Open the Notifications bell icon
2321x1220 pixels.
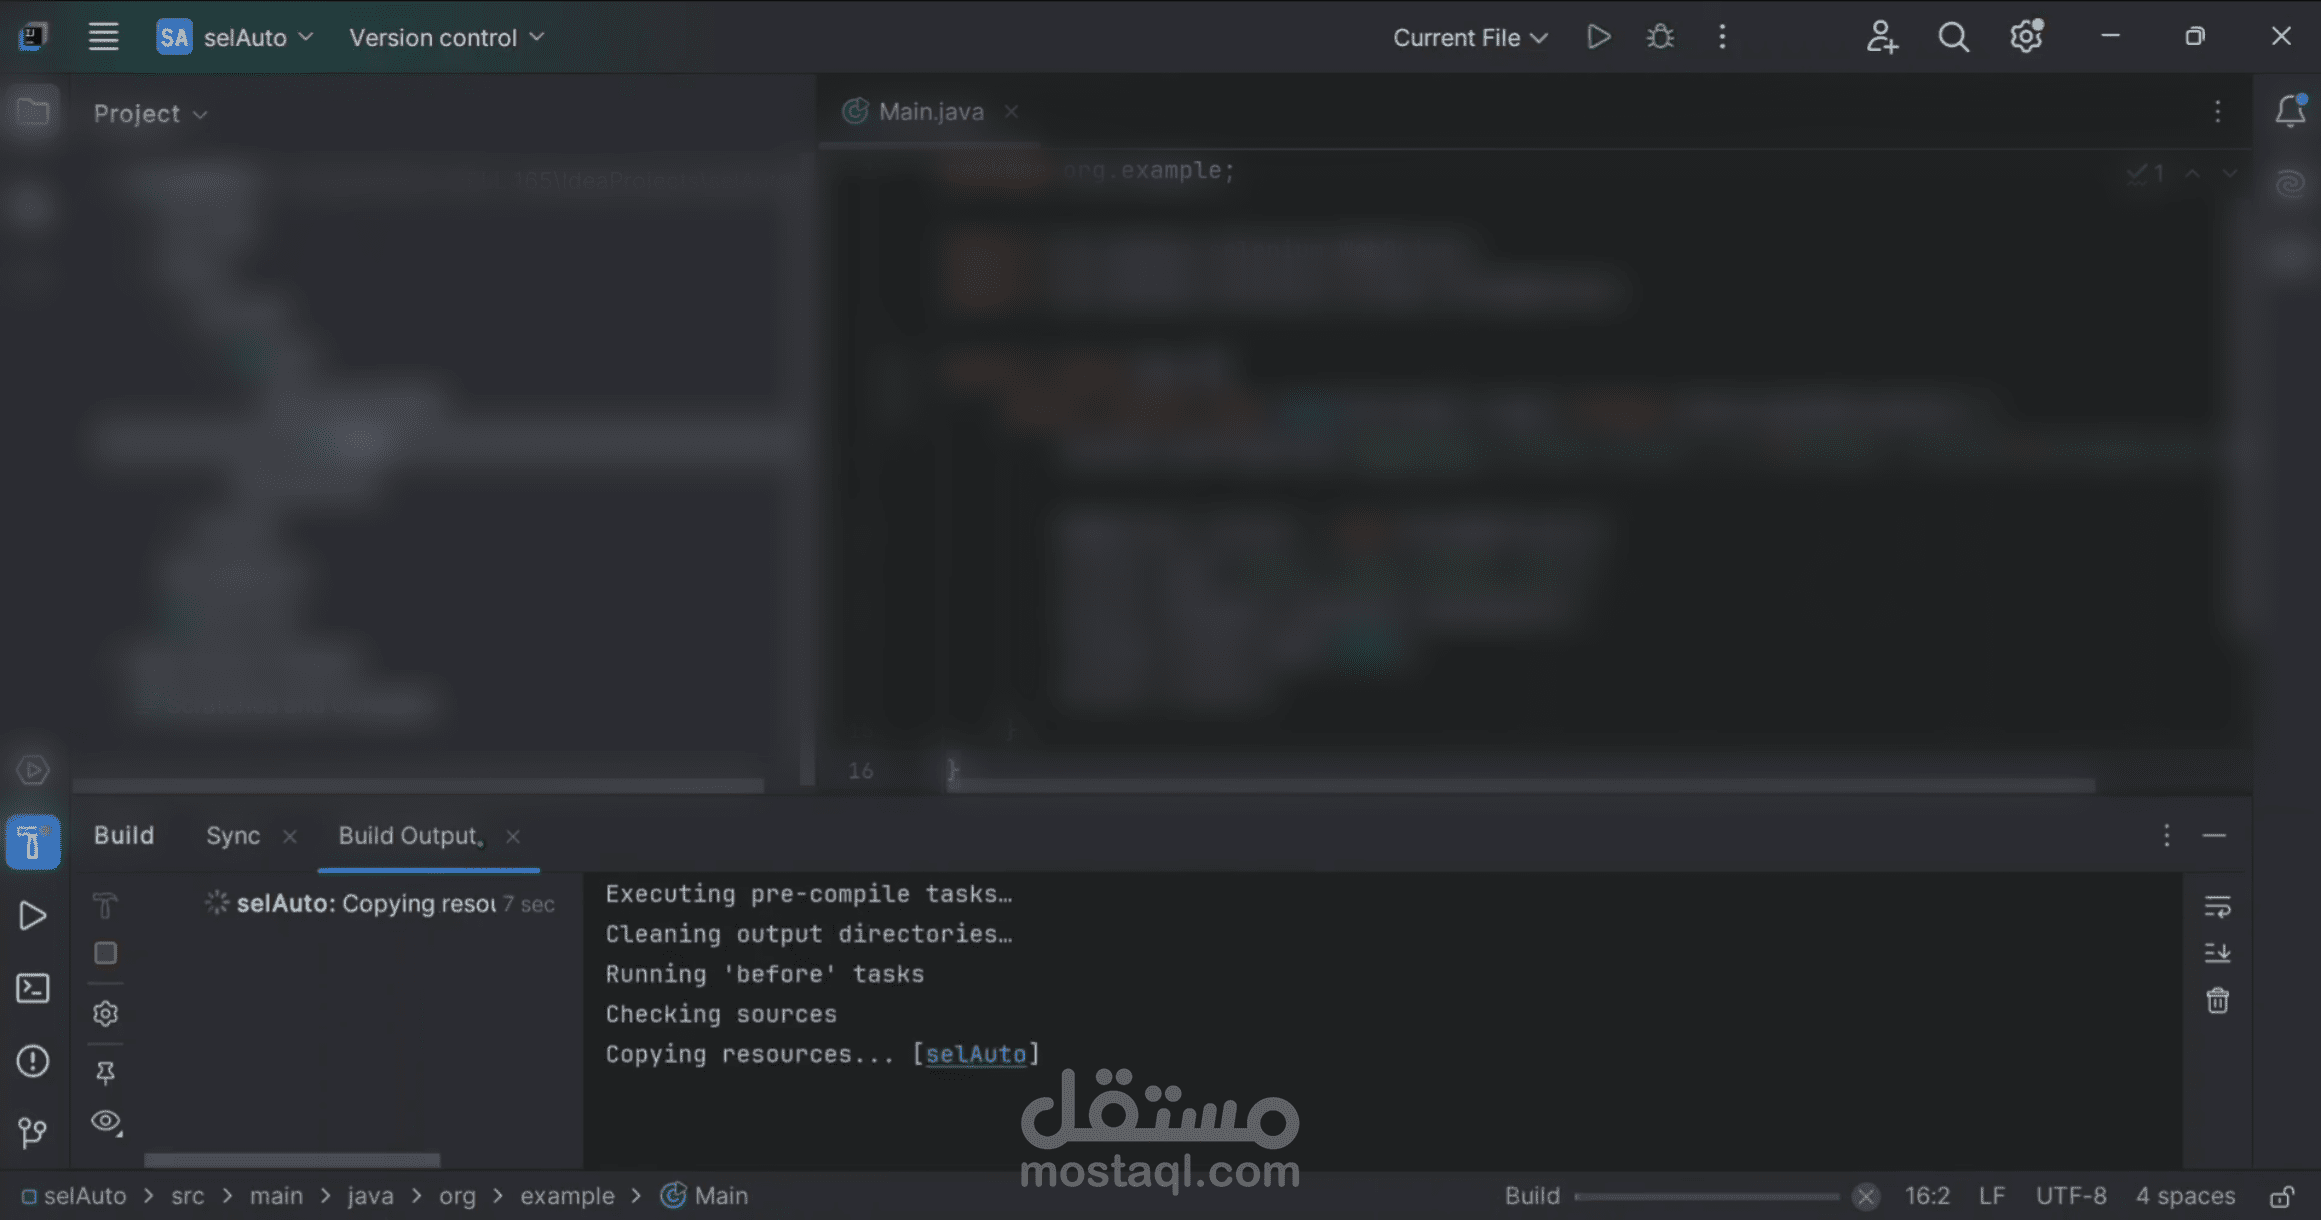tap(2289, 111)
